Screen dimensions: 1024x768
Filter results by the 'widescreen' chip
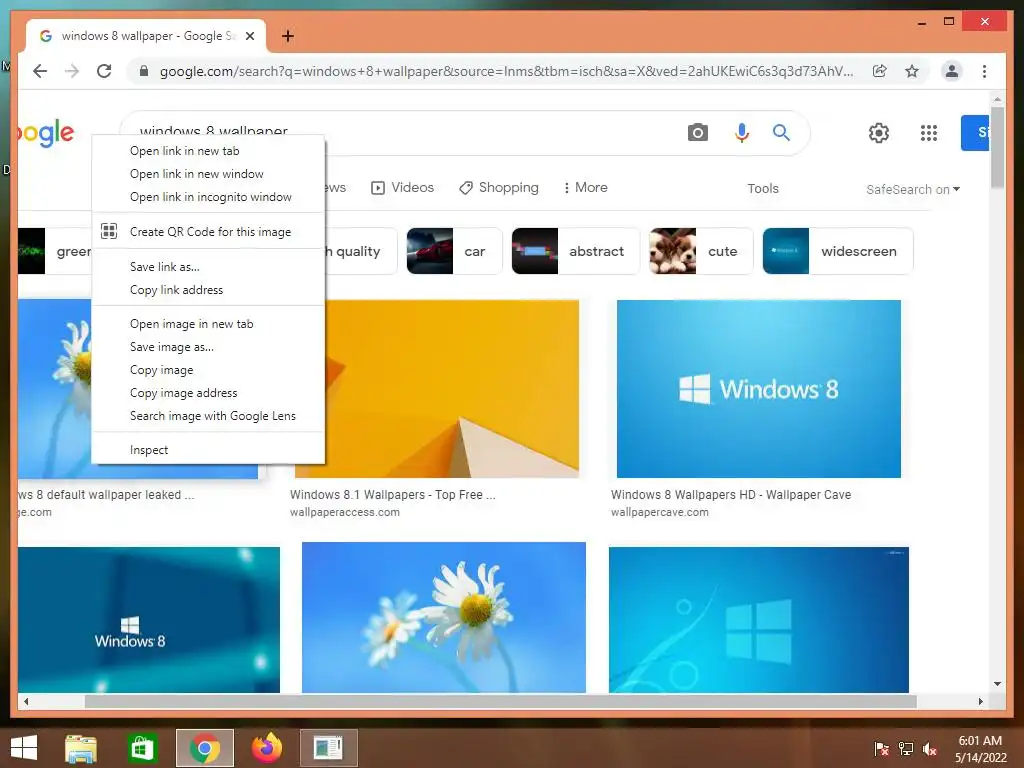(x=837, y=251)
